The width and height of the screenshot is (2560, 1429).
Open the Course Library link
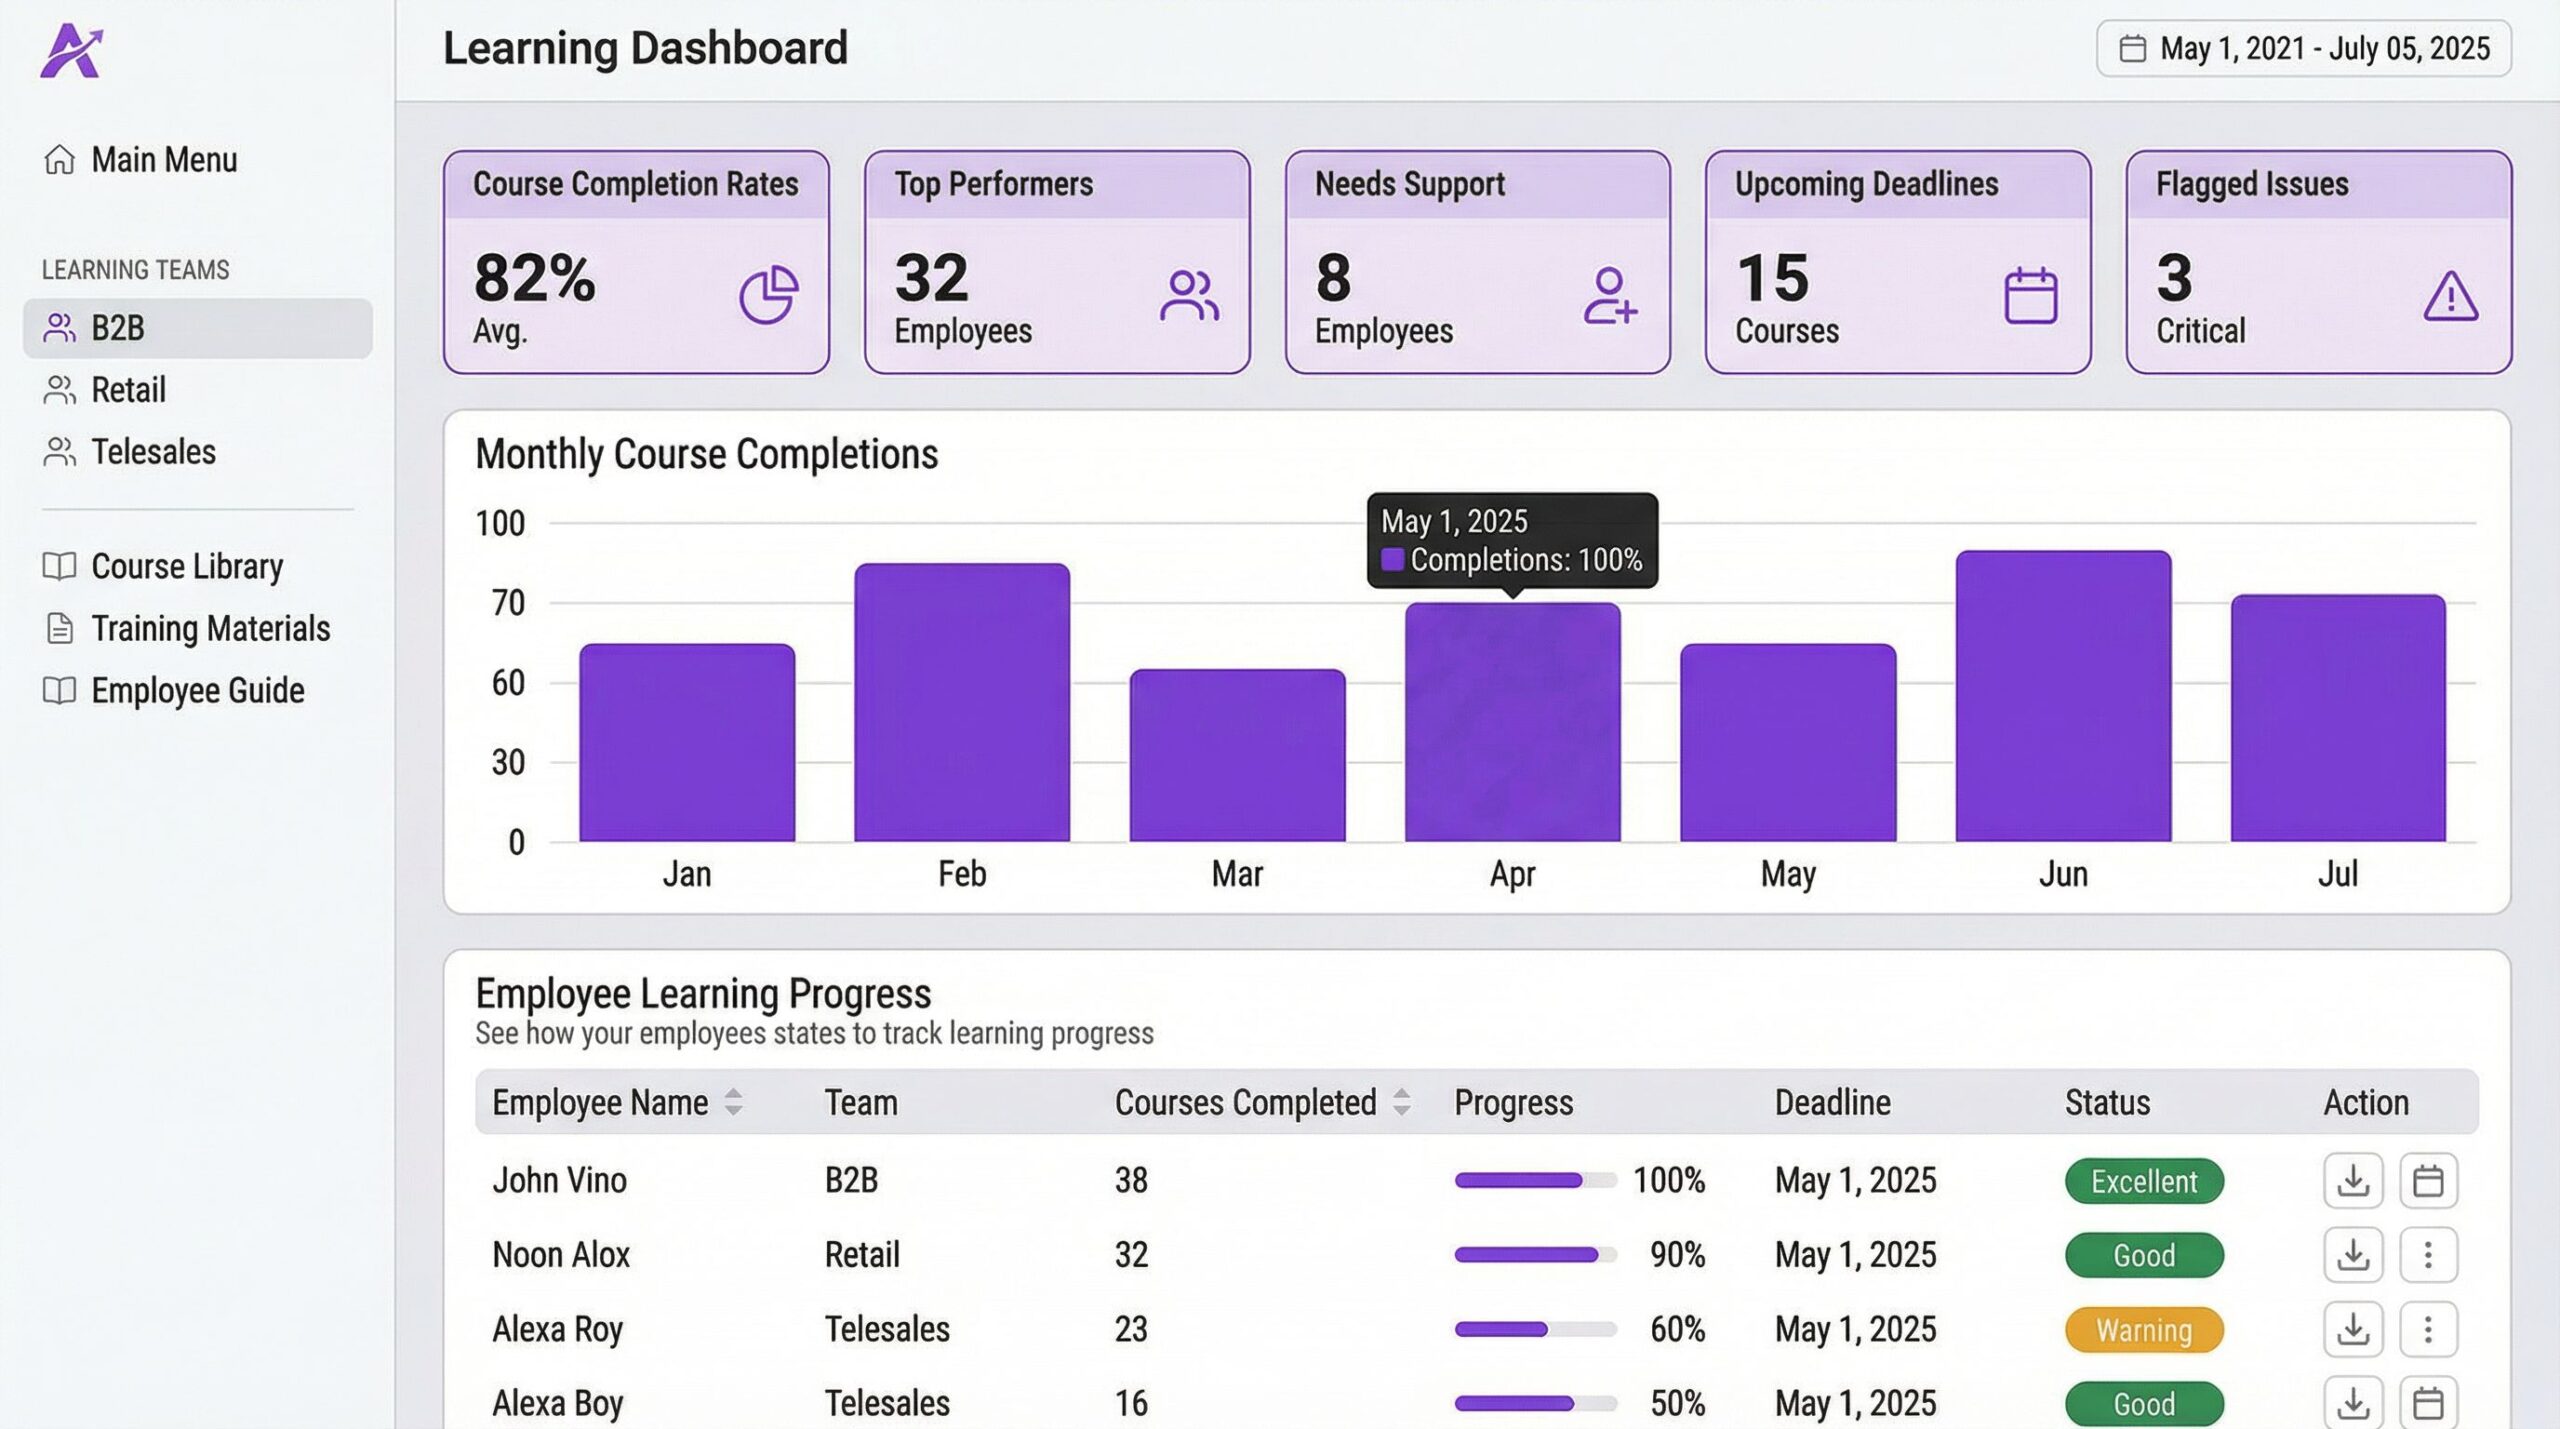click(186, 566)
